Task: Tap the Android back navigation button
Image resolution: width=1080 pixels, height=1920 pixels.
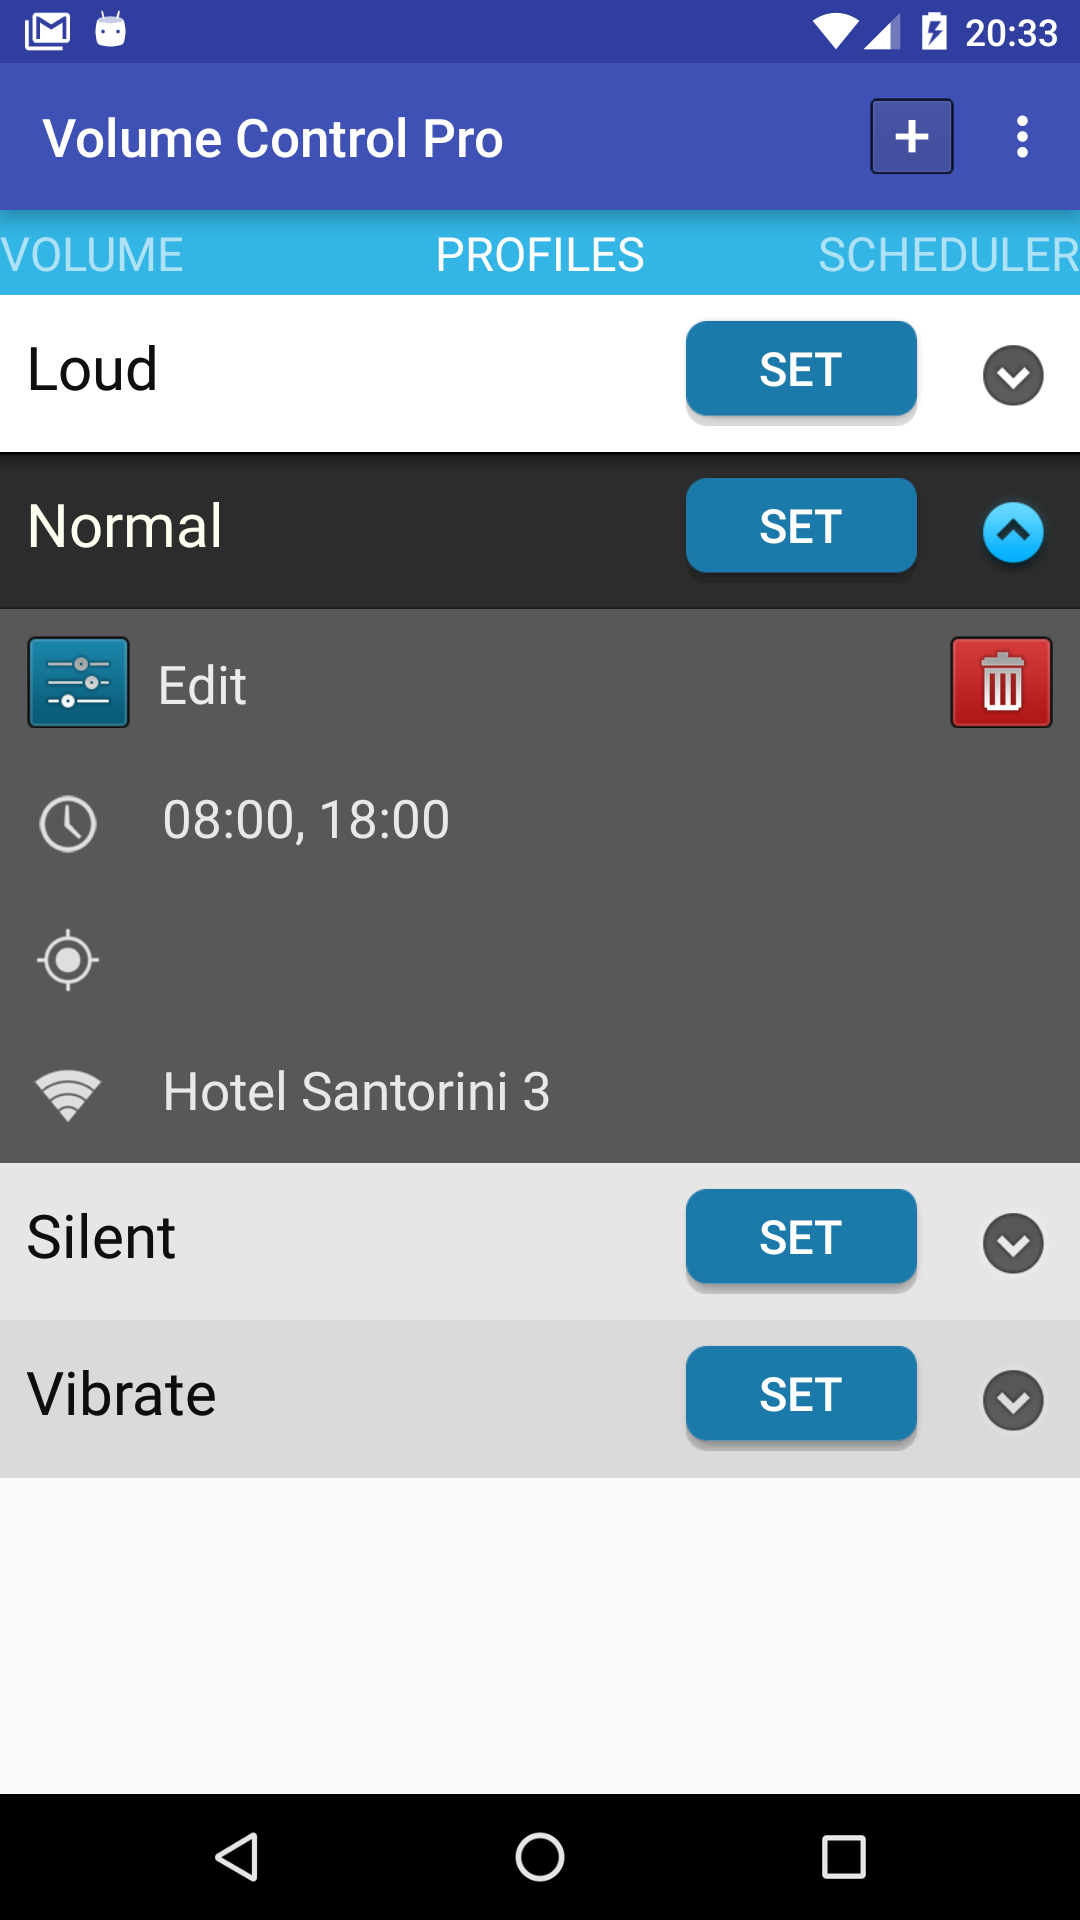Action: (x=238, y=1857)
